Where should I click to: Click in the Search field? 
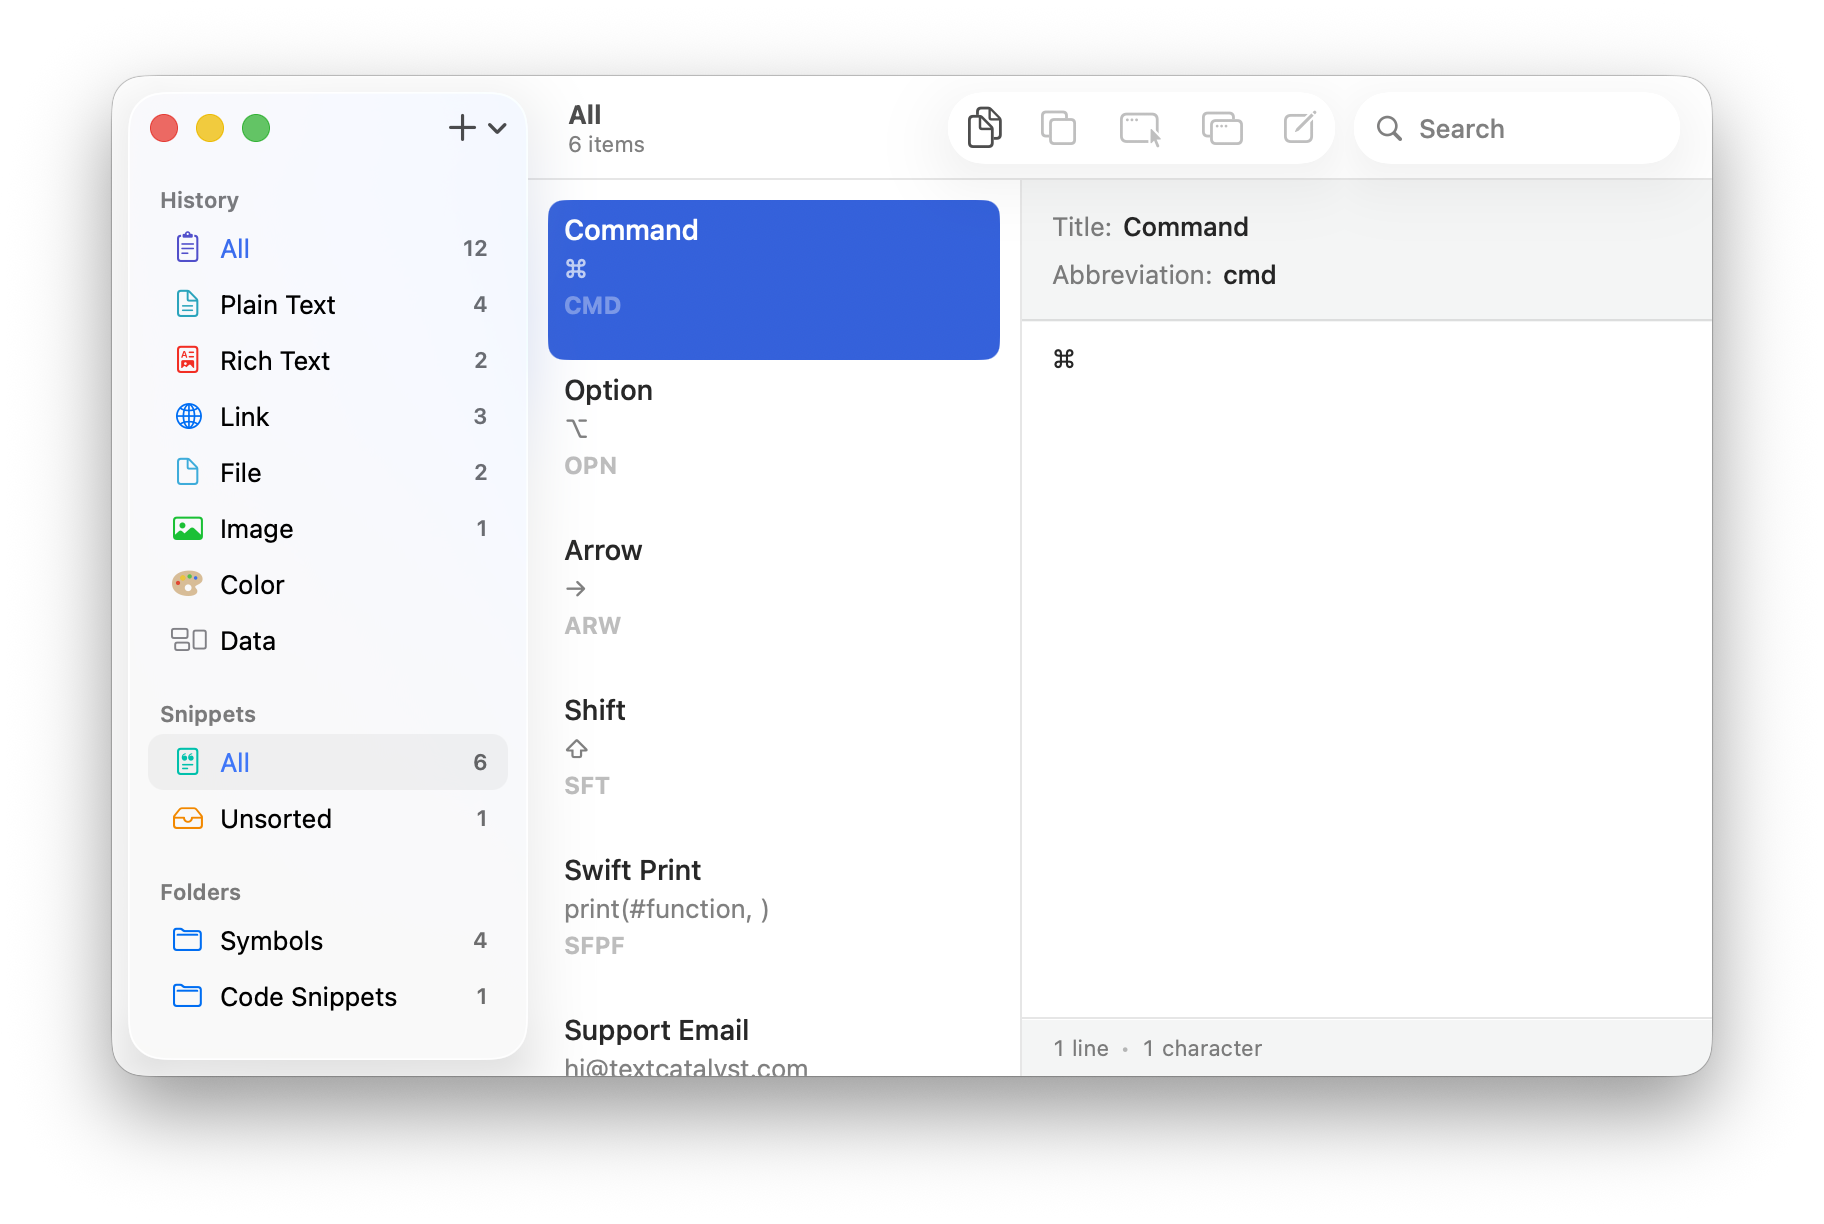(x=1530, y=129)
